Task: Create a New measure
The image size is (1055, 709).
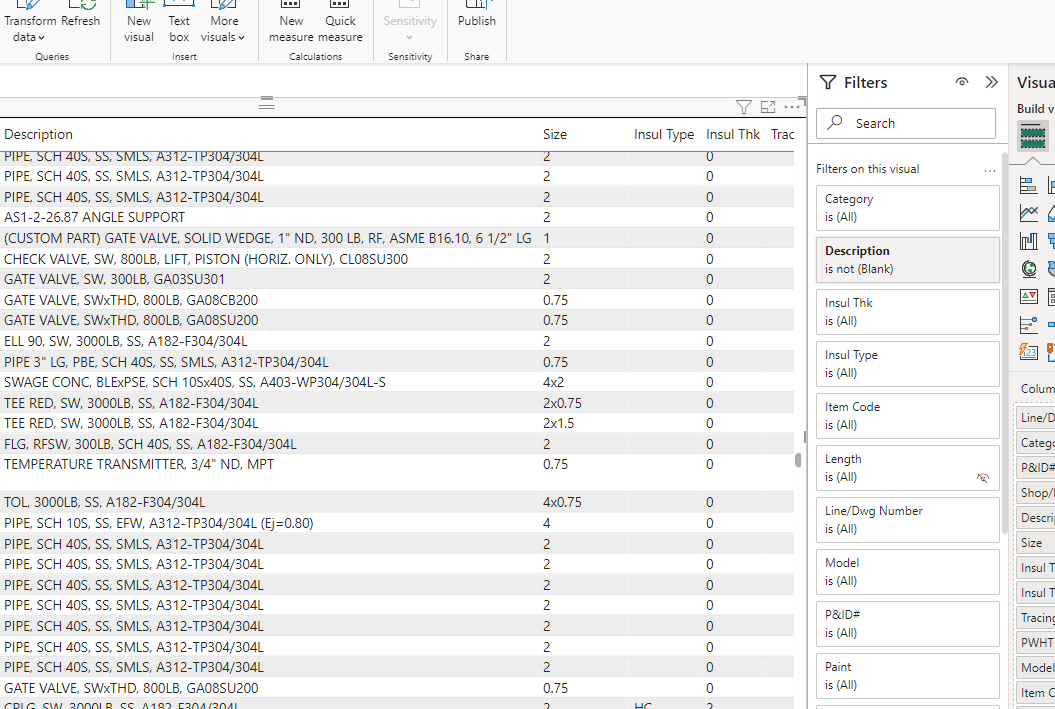Action: [x=291, y=20]
